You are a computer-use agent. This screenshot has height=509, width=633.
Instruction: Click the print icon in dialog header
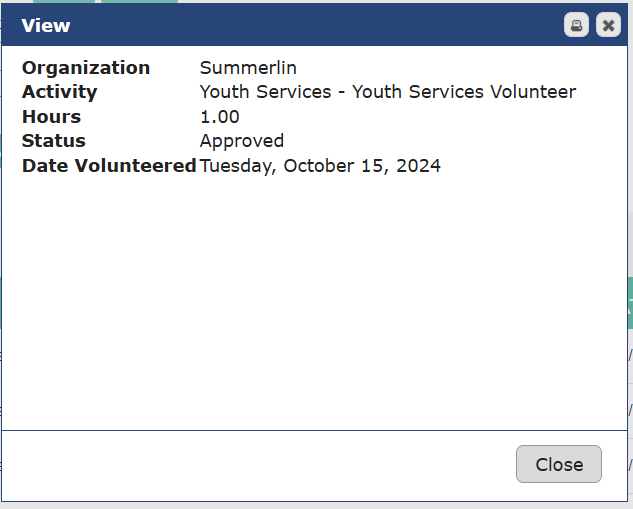pyautogui.click(x=576, y=25)
